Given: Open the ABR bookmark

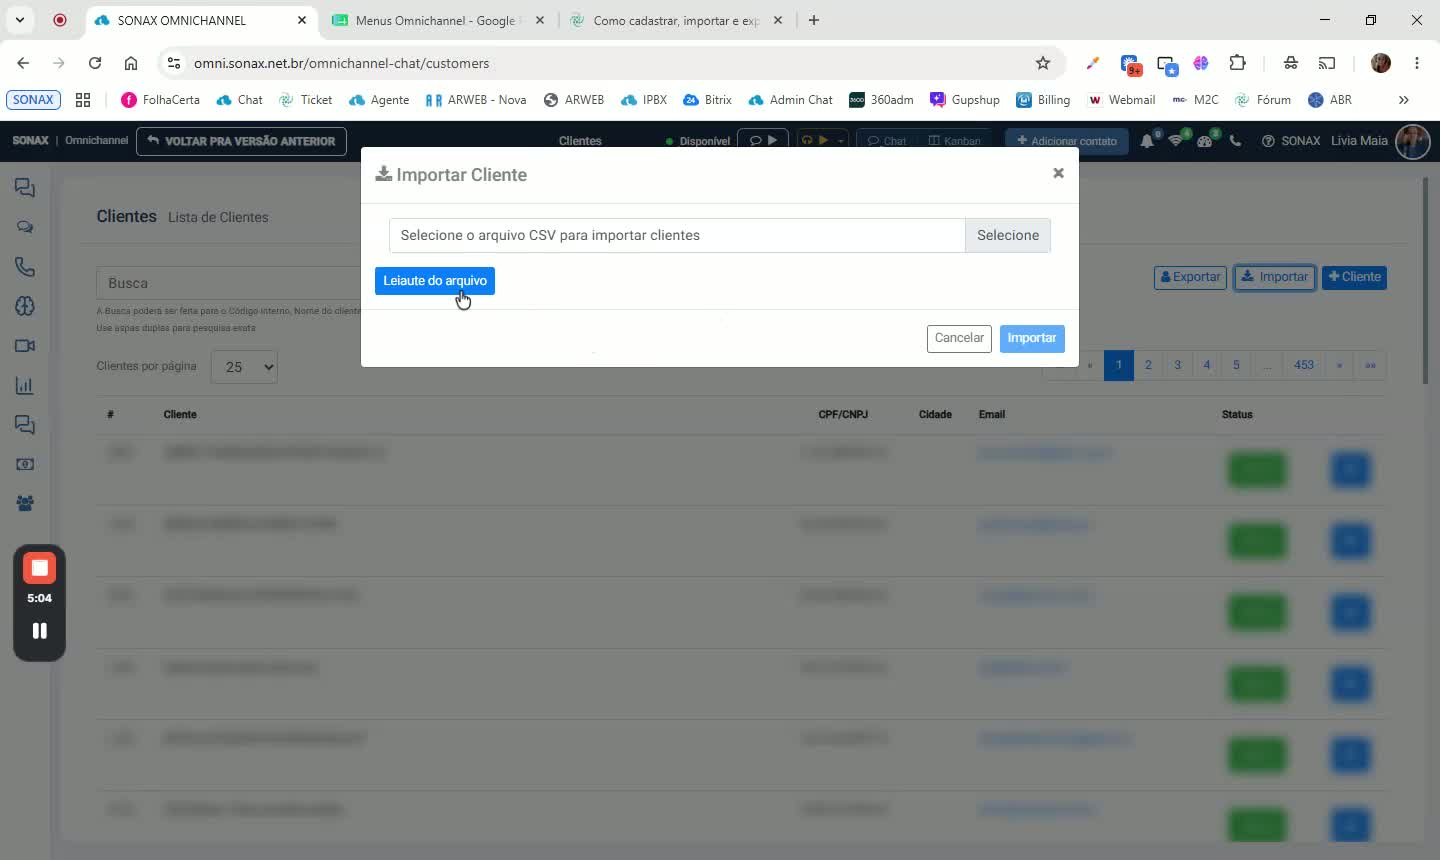Looking at the screenshot, I should click(1330, 100).
